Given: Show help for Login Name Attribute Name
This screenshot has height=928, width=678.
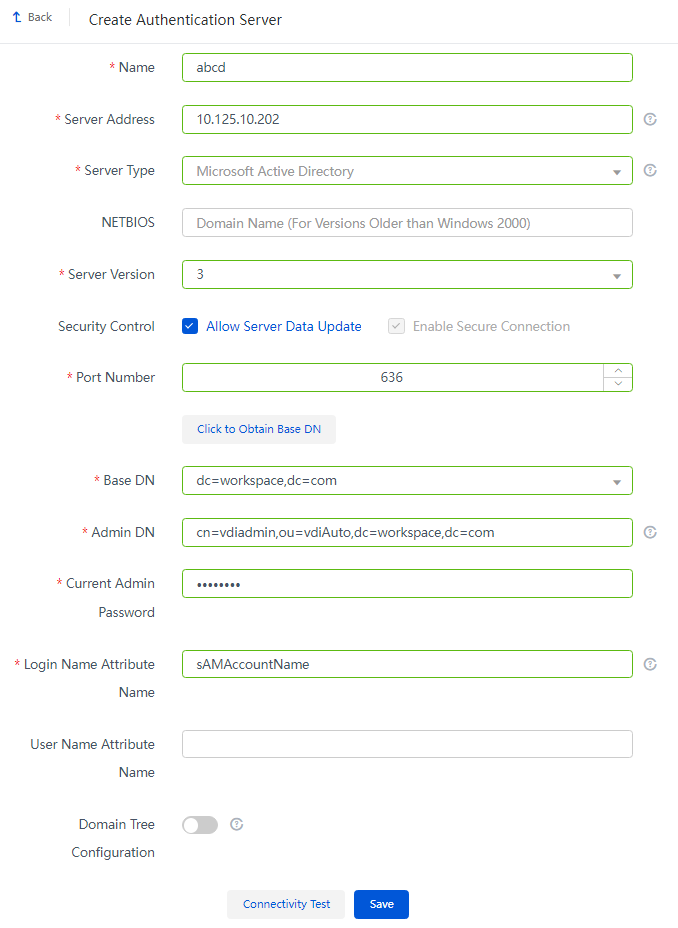Looking at the screenshot, I should (650, 664).
